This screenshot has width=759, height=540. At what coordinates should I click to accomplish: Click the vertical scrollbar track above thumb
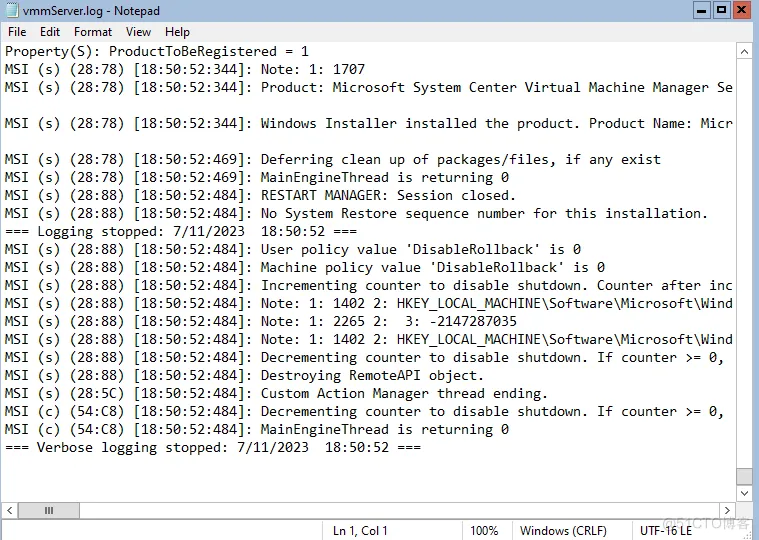[744, 264]
